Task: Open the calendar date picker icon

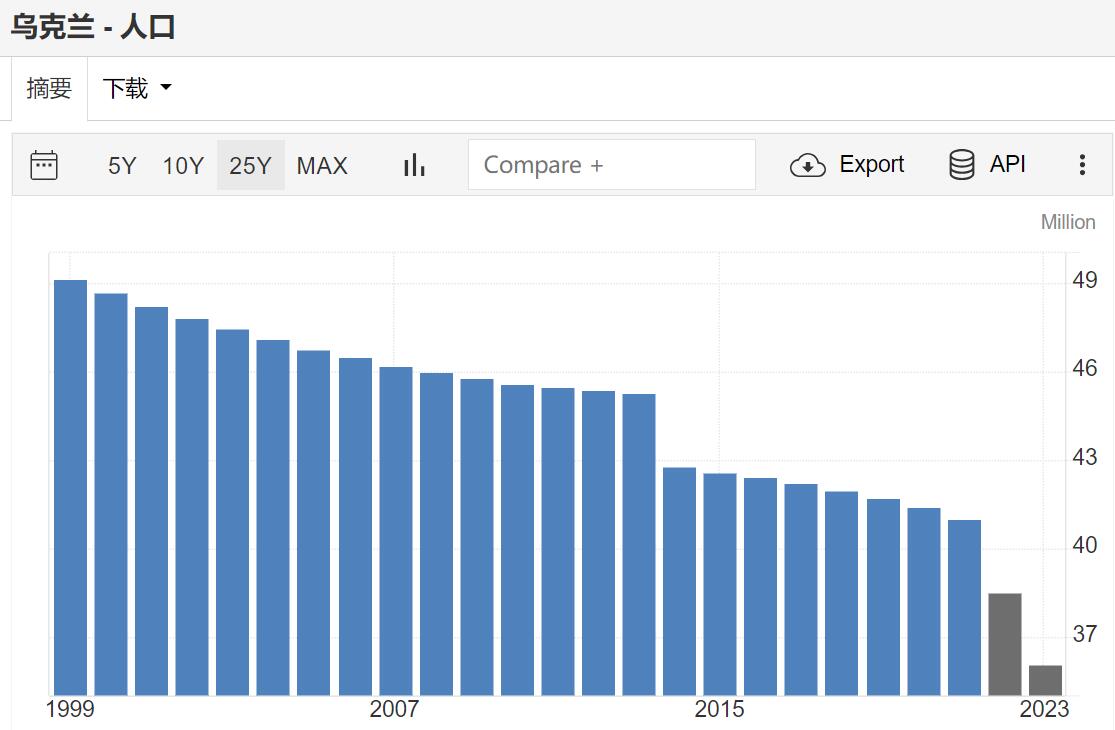Action: (44, 165)
